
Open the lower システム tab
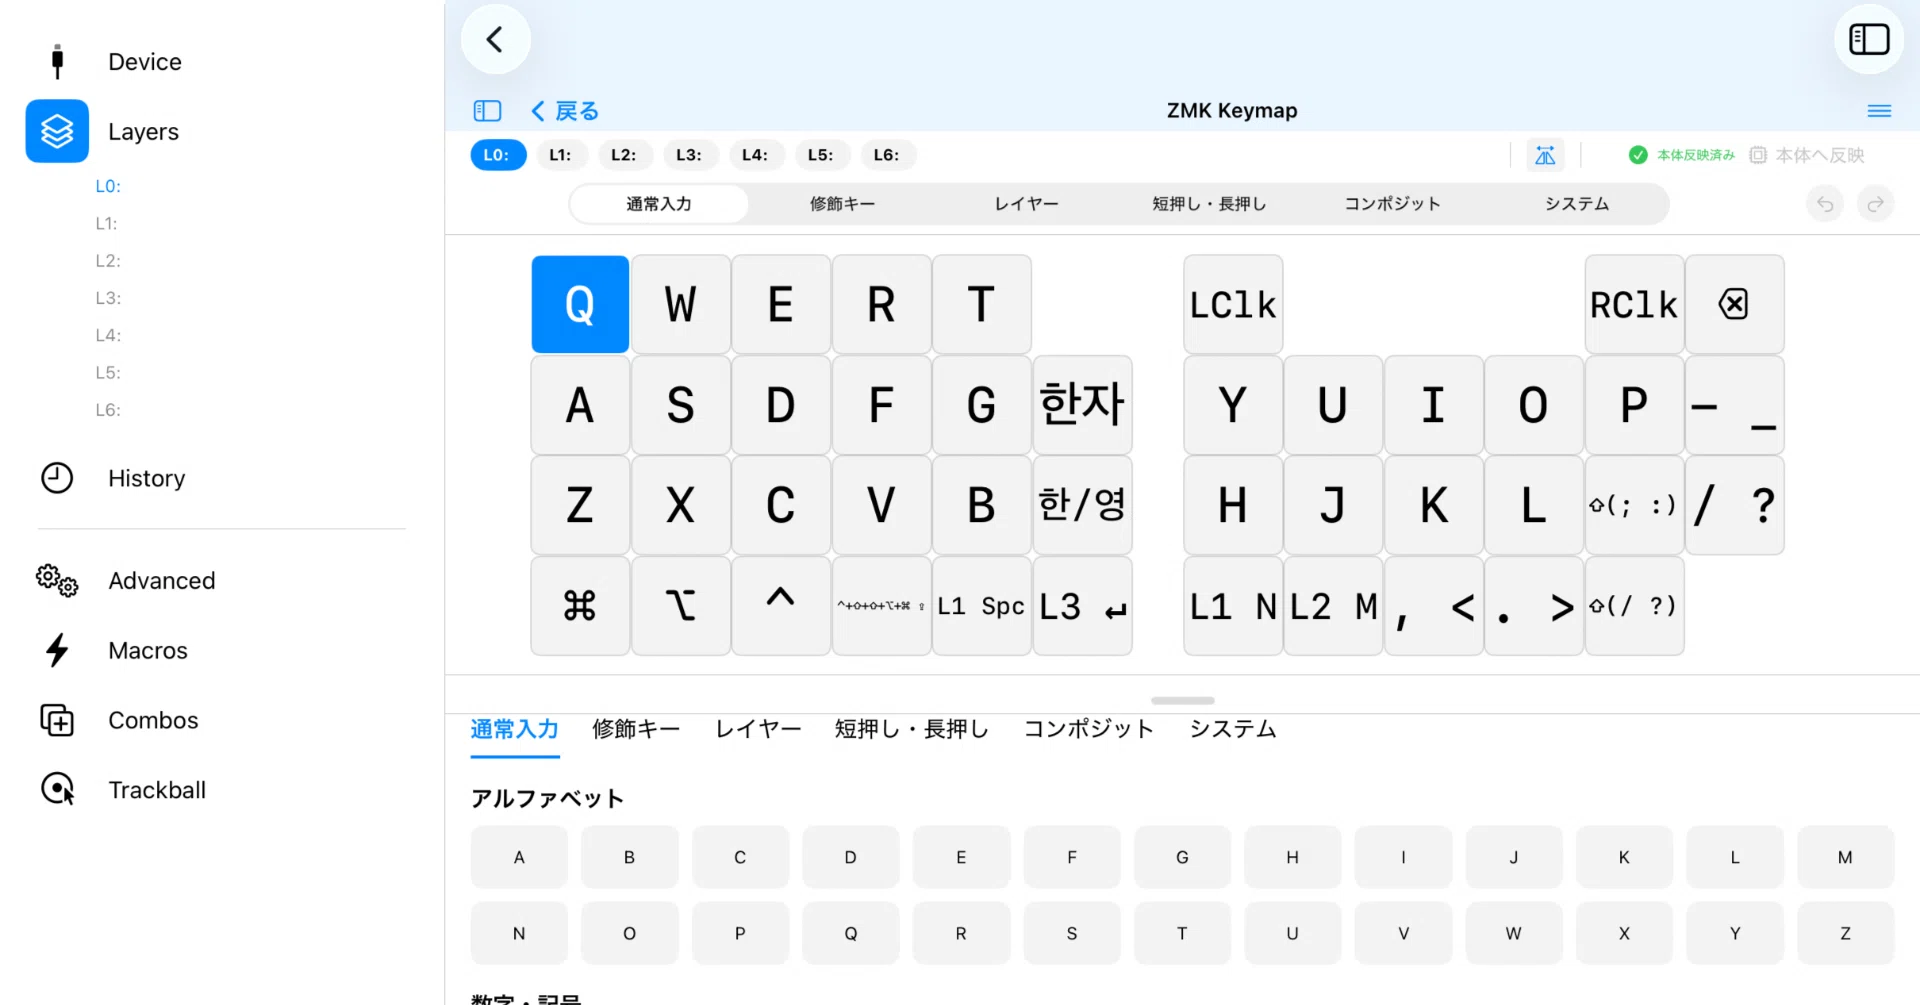(1233, 729)
